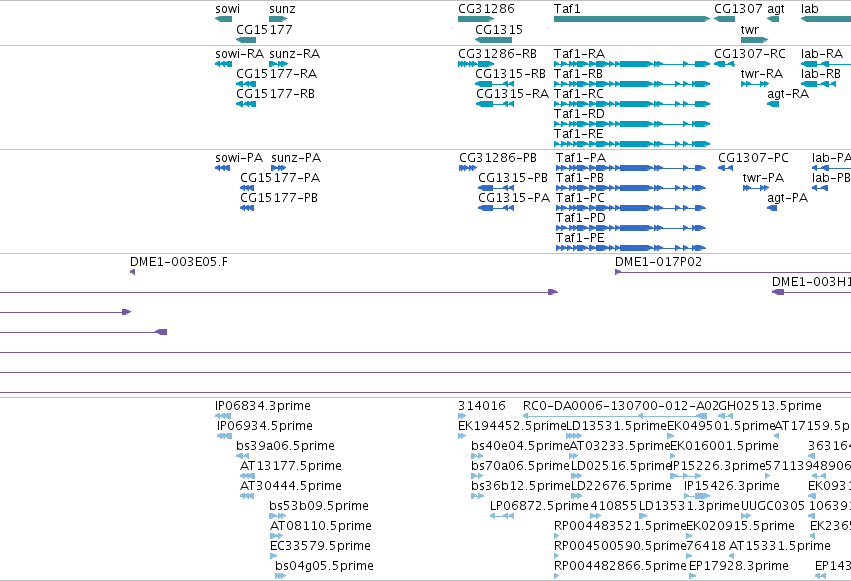This screenshot has height=581, width=851.
Task: Click transcript lab-RA
Action: (822, 54)
